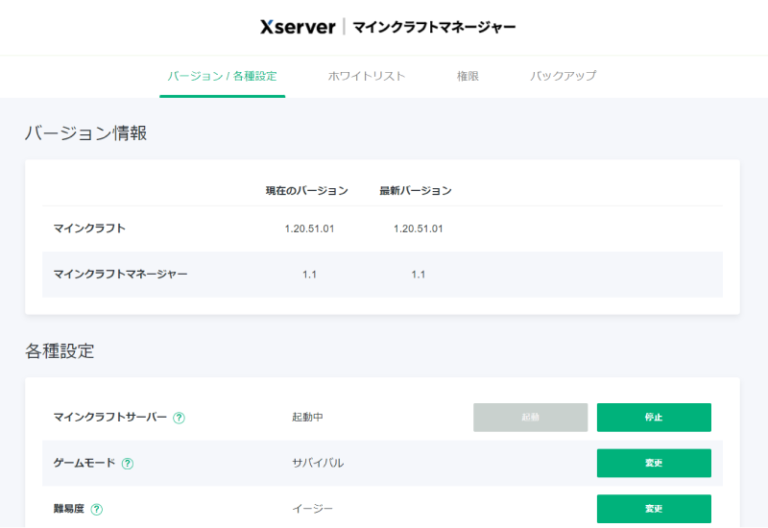Screen dimensions: 768x528
Task: Click the サバイバル game mode value
Action: (318, 463)
